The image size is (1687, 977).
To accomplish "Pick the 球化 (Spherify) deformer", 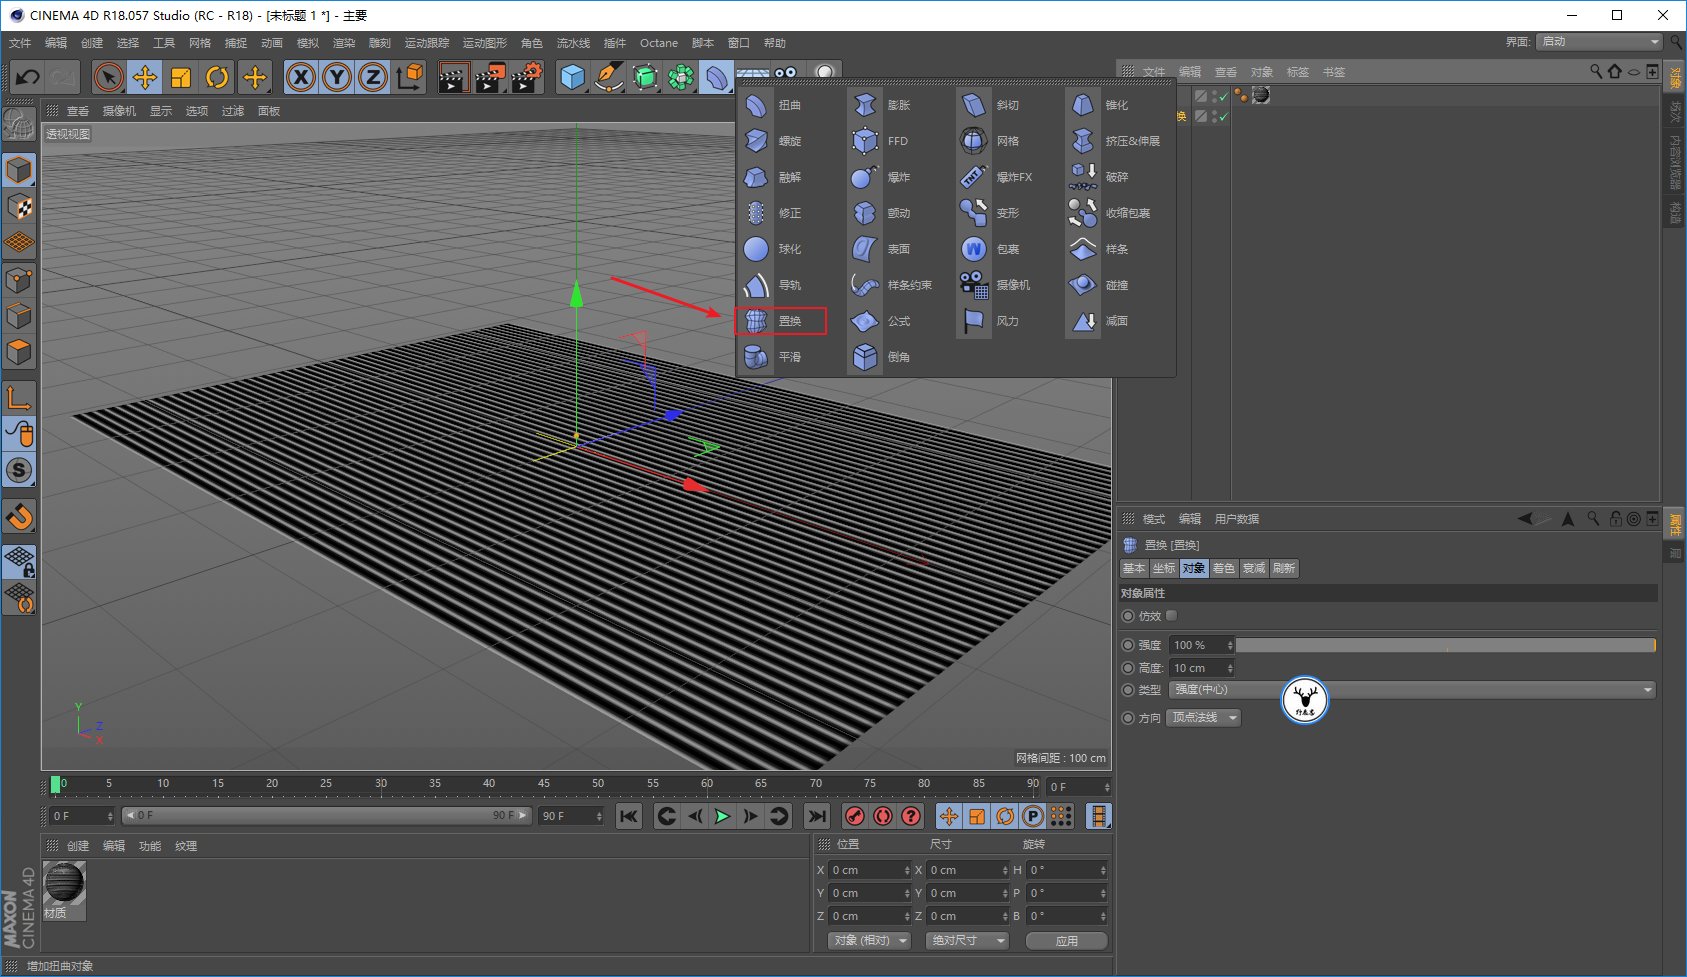I will [x=757, y=249].
